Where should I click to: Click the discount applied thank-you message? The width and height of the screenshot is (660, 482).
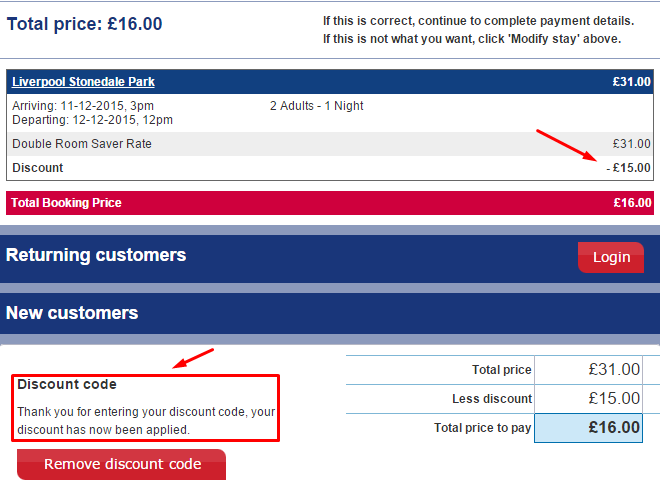(146, 420)
